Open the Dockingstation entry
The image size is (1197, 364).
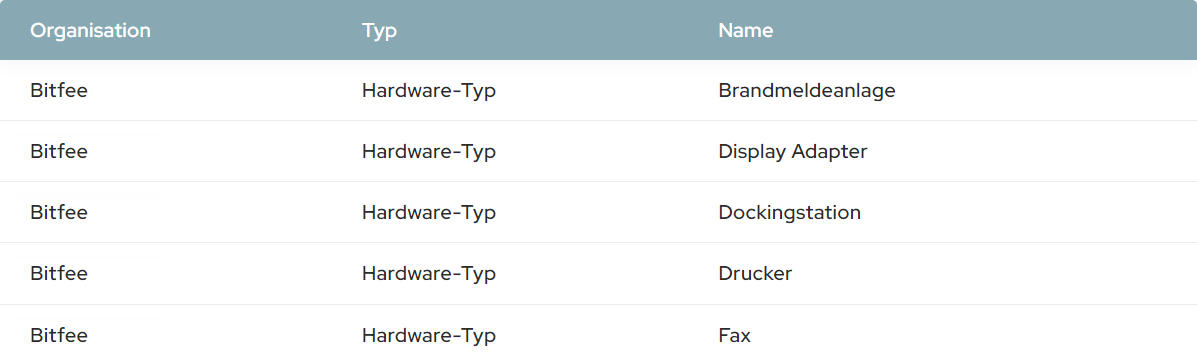[789, 213]
